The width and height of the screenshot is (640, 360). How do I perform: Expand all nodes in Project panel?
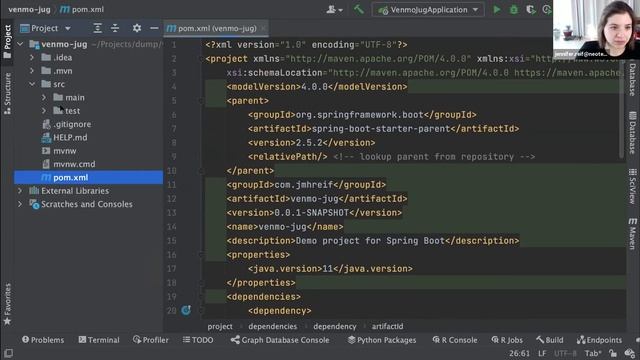97,28
